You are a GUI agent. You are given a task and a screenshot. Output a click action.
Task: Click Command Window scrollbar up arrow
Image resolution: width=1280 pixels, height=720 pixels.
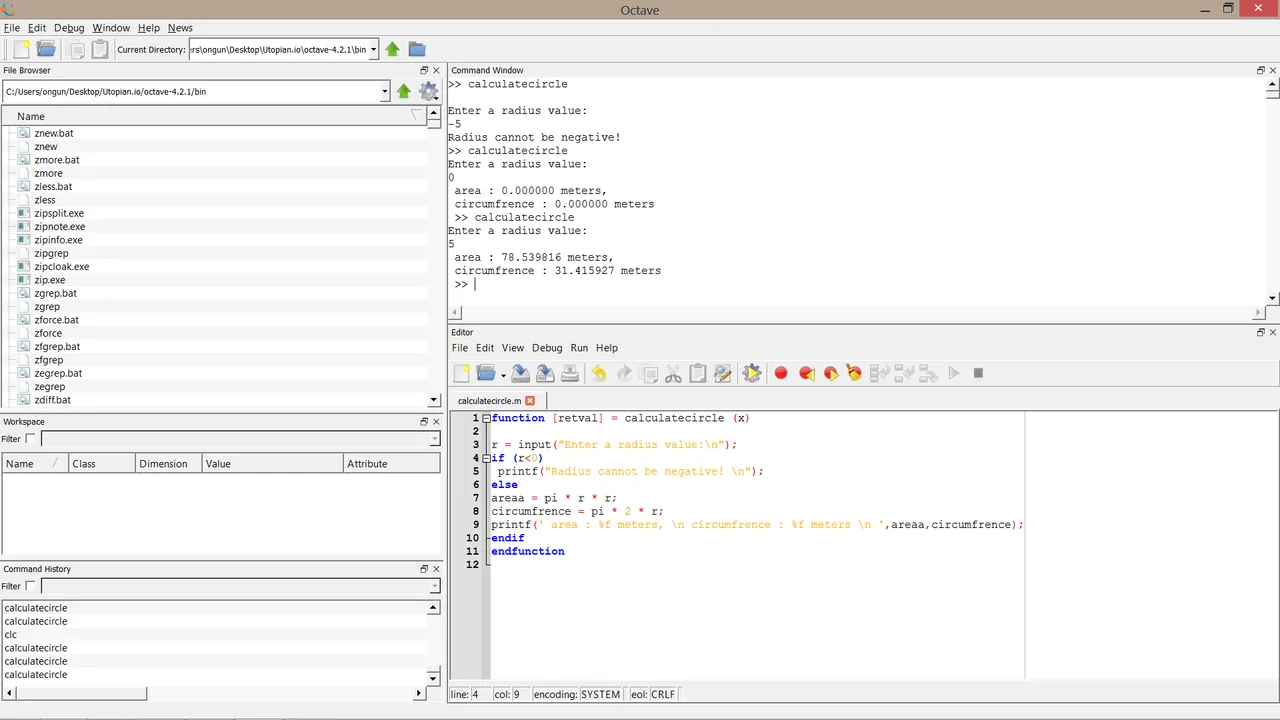pyautogui.click(x=1273, y=84)
